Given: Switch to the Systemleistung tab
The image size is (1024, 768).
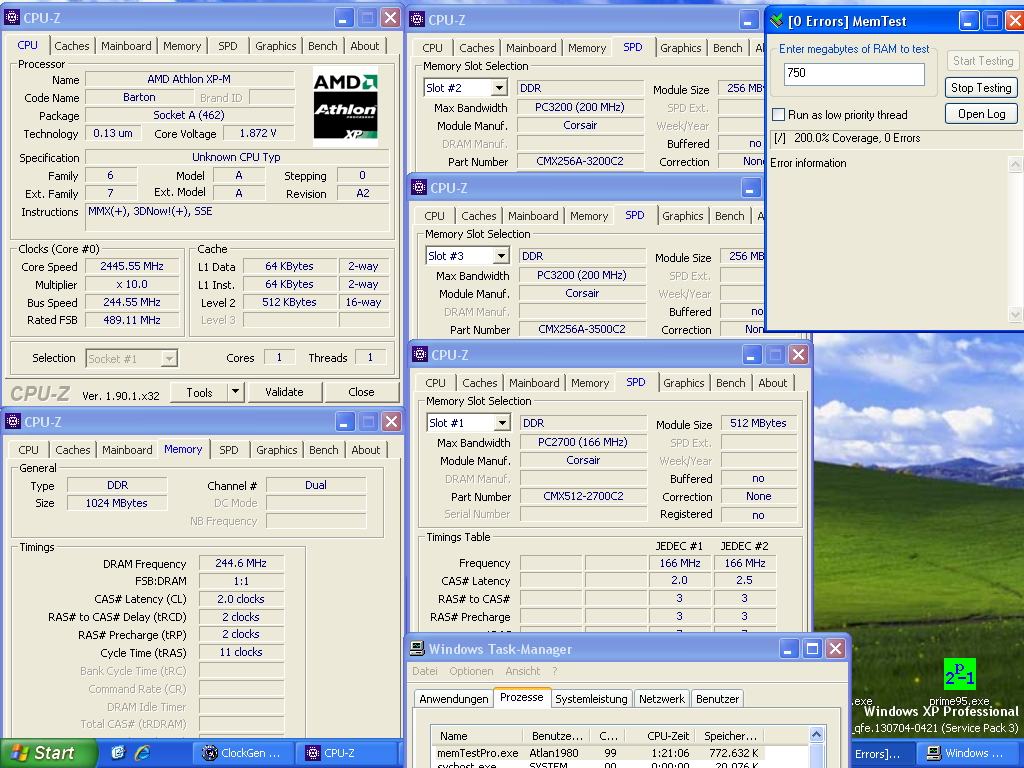Looking at the screenshot, I should pos(591,699).
